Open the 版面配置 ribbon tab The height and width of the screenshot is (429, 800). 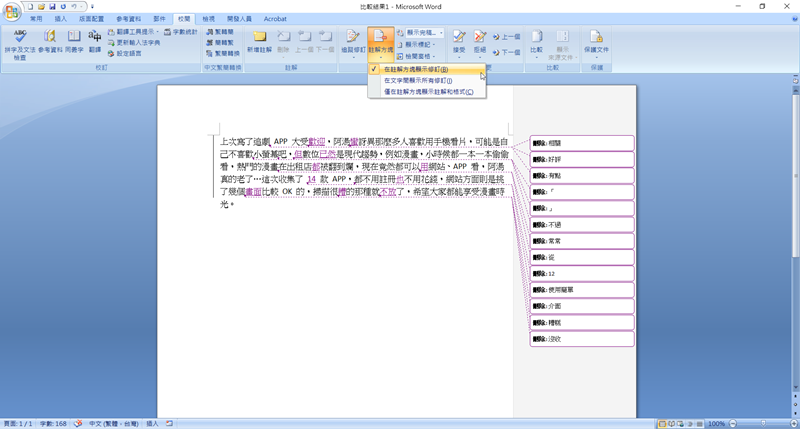tap(91, 19)
